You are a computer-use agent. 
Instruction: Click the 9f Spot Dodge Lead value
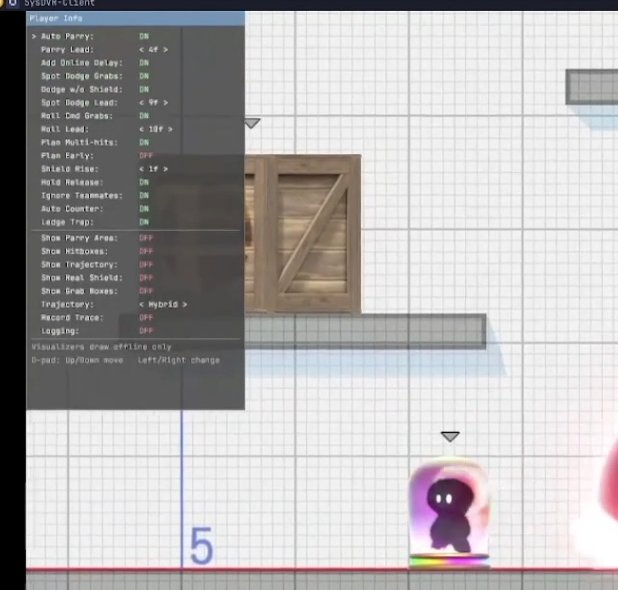[x=153, y=102]
